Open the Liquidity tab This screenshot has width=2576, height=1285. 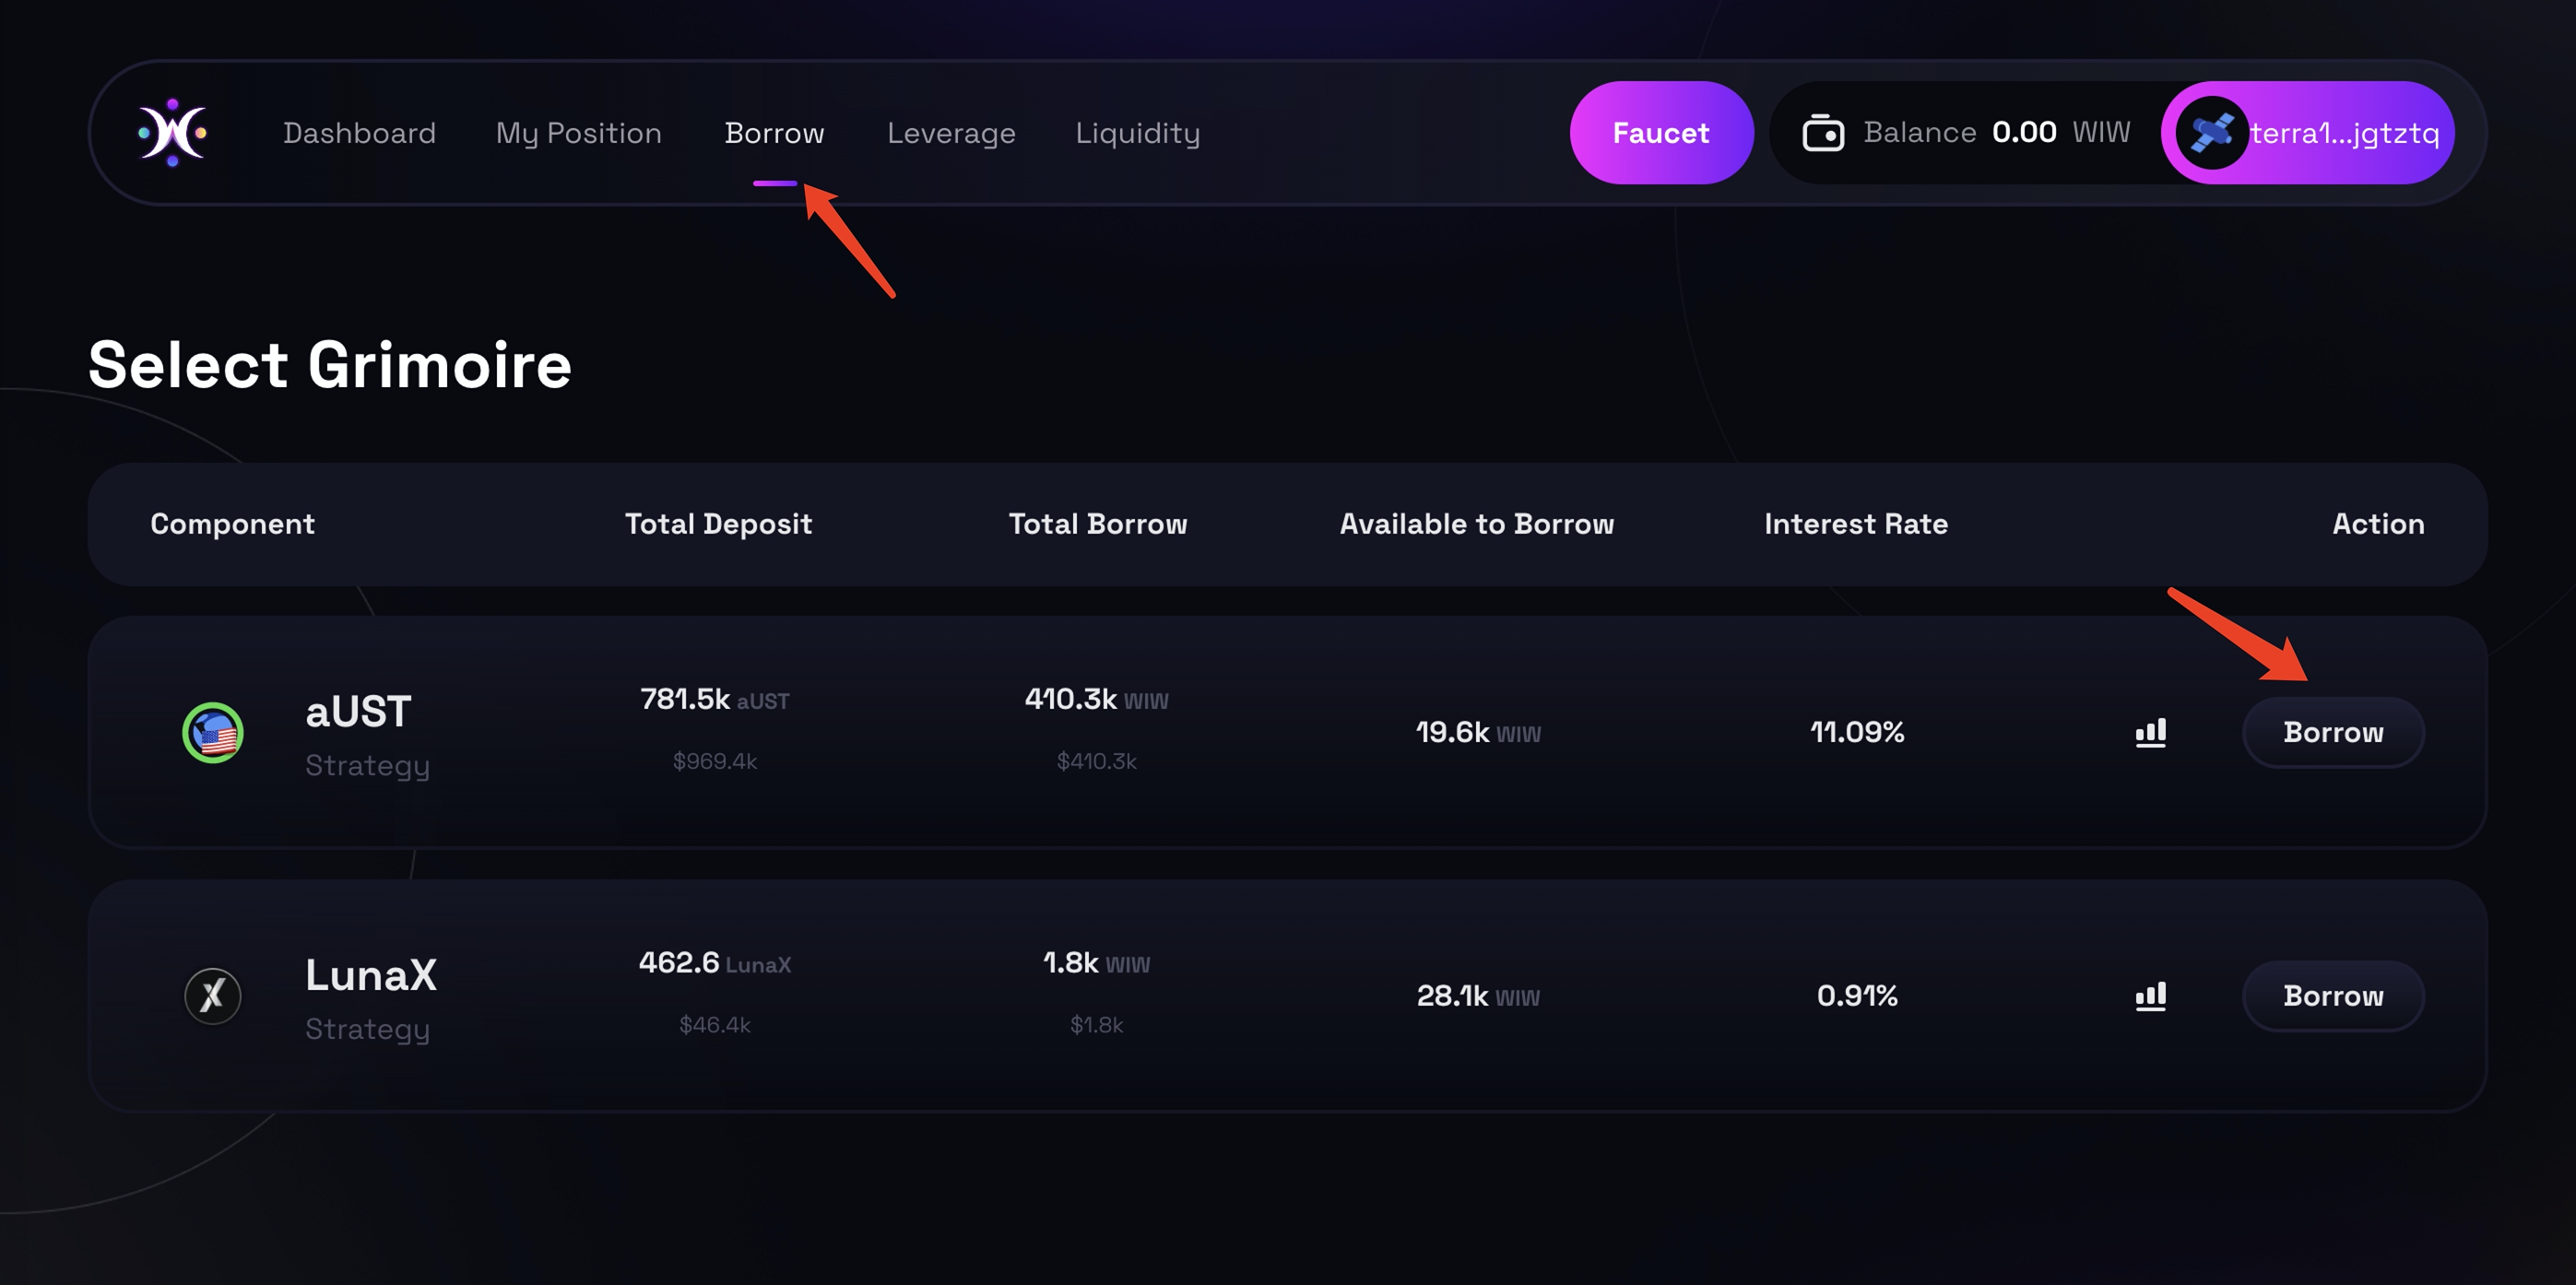pos(1137,133)
